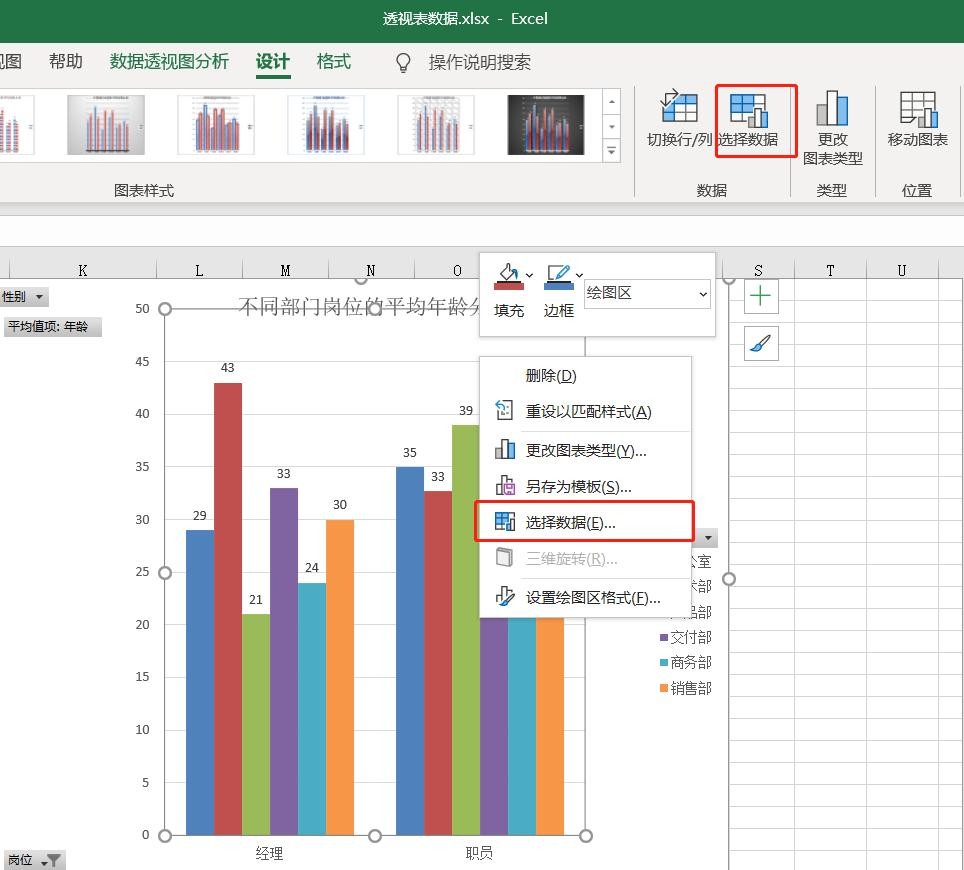
Task: Click the Operation Search lightbulb icon
Action: [x=404, y=62]
